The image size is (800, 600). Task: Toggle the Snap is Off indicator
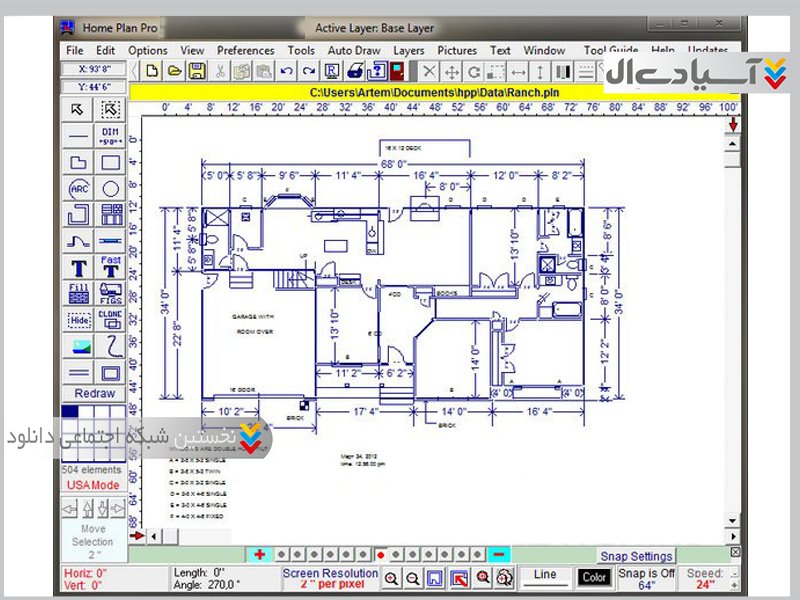[x=646, y=578]
